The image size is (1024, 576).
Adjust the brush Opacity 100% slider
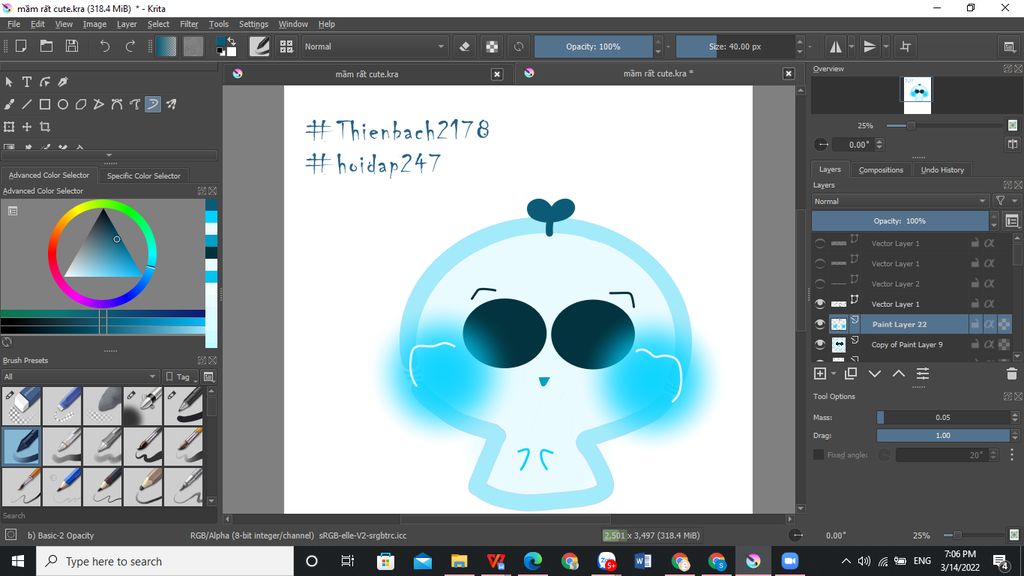coord(593,46)
